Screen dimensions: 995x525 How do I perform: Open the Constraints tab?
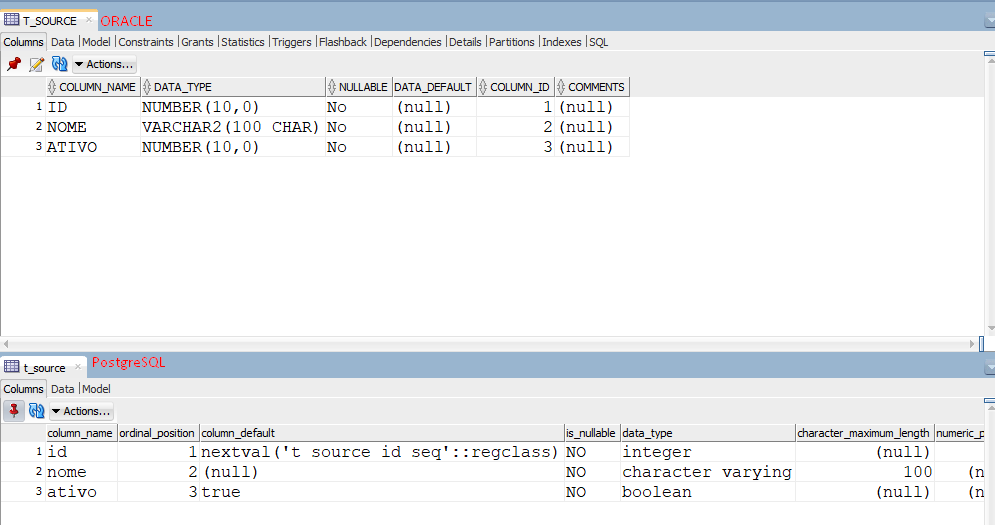click(x=146, y=42)
